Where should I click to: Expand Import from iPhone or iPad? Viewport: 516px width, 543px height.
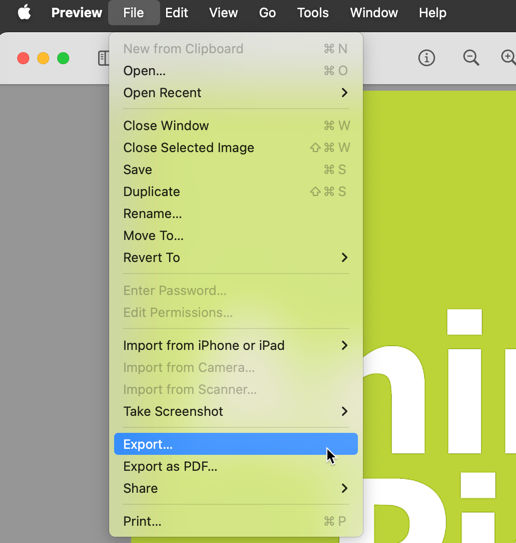tap(236, 346)
